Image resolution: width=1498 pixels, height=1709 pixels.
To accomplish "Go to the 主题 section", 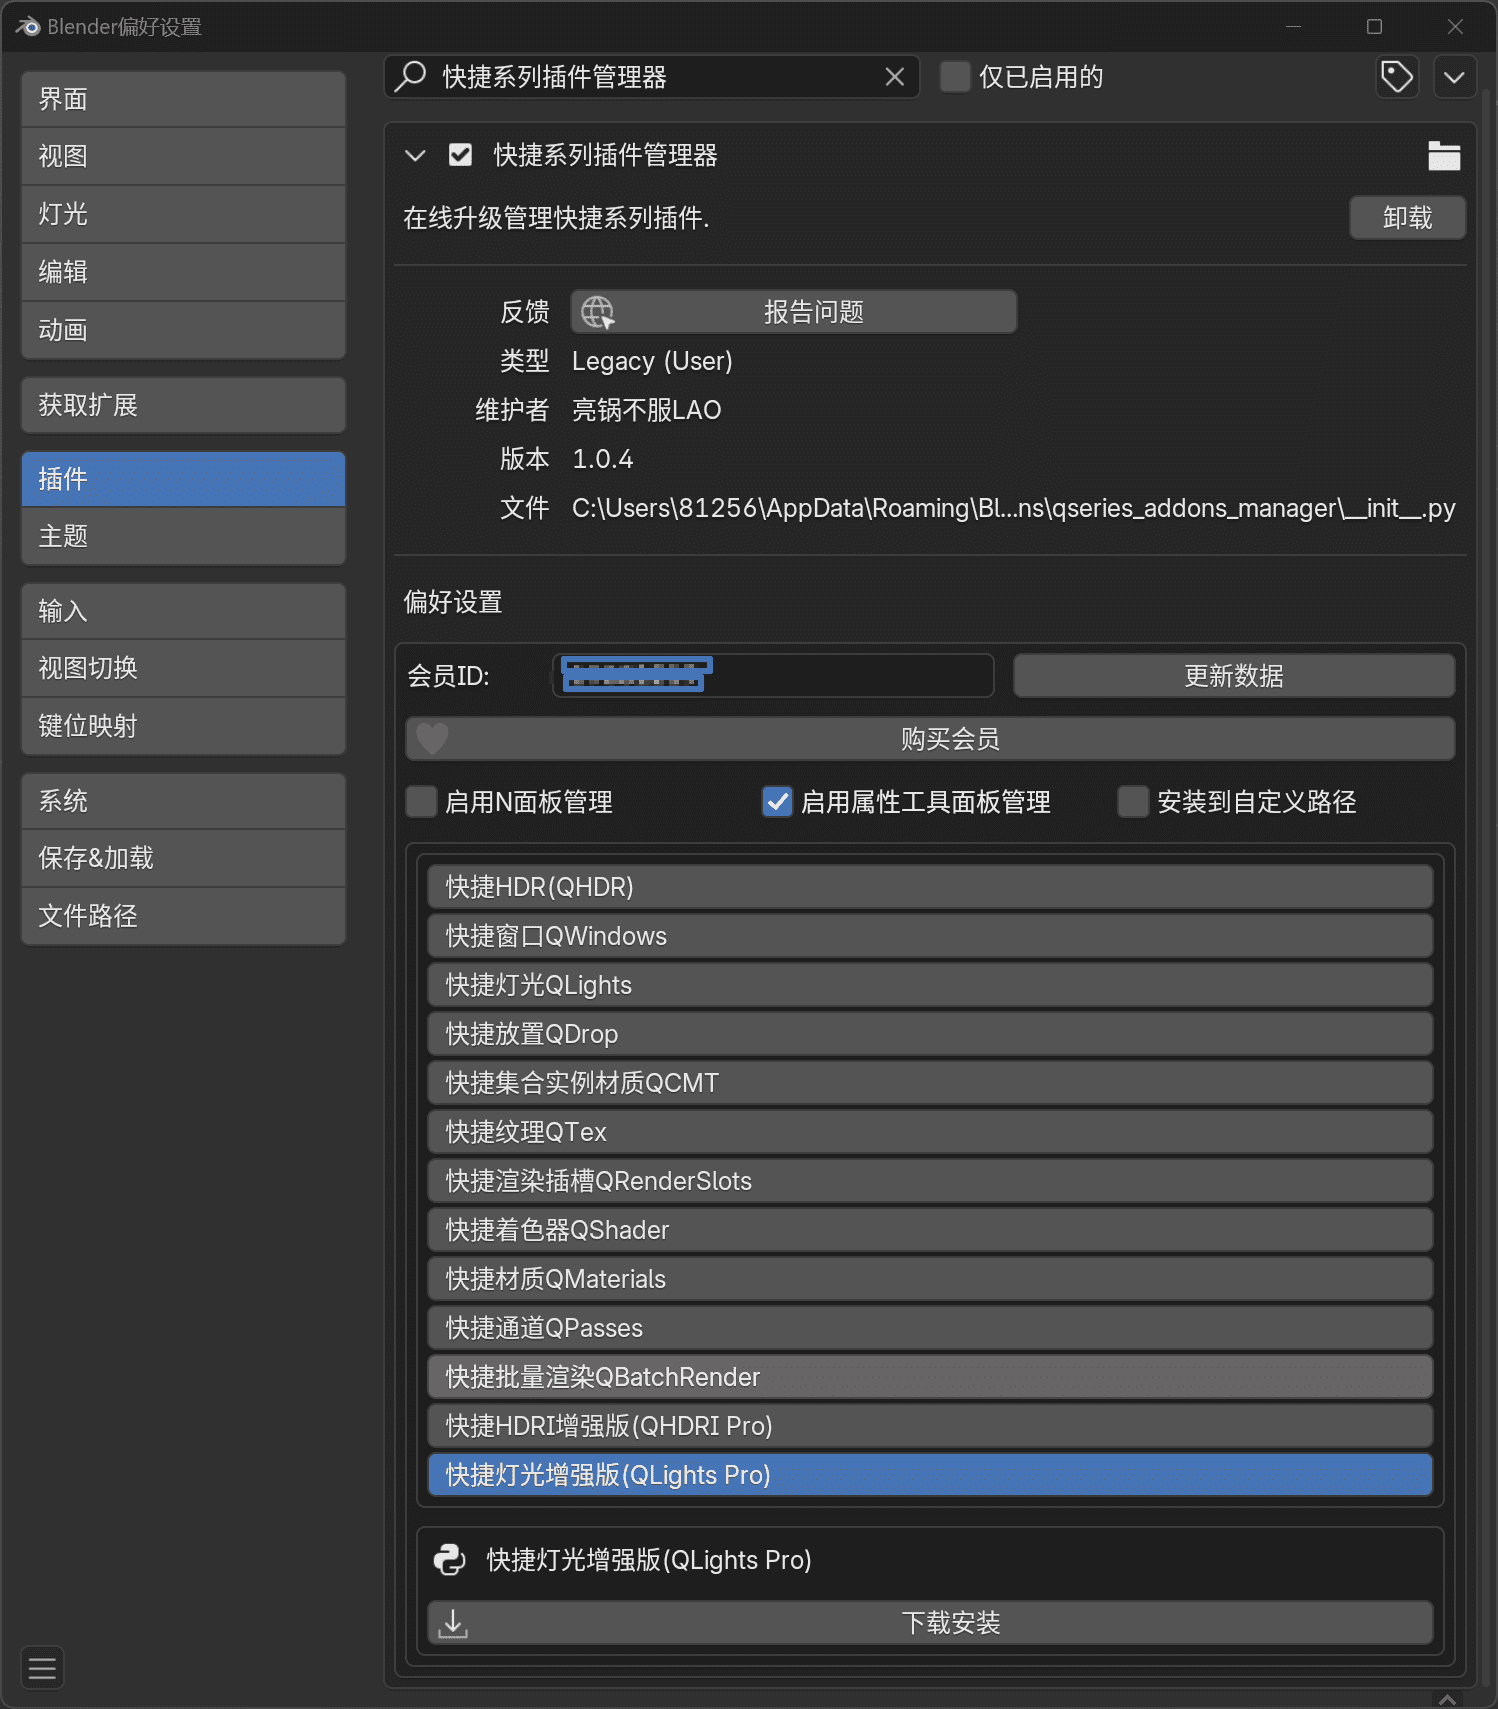I will click(x=183, y=536).
